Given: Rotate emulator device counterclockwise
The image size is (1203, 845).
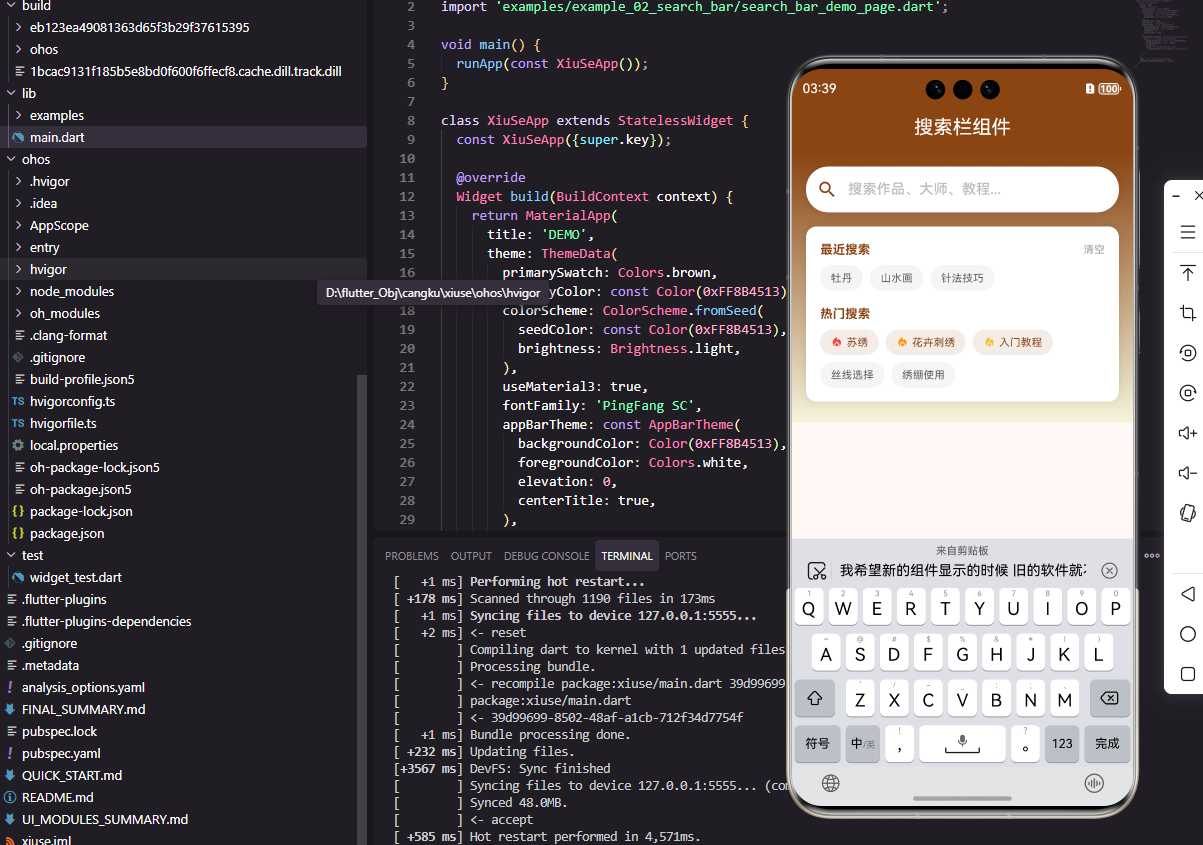Looking at the screenshot, I should tap(1187, 353).
